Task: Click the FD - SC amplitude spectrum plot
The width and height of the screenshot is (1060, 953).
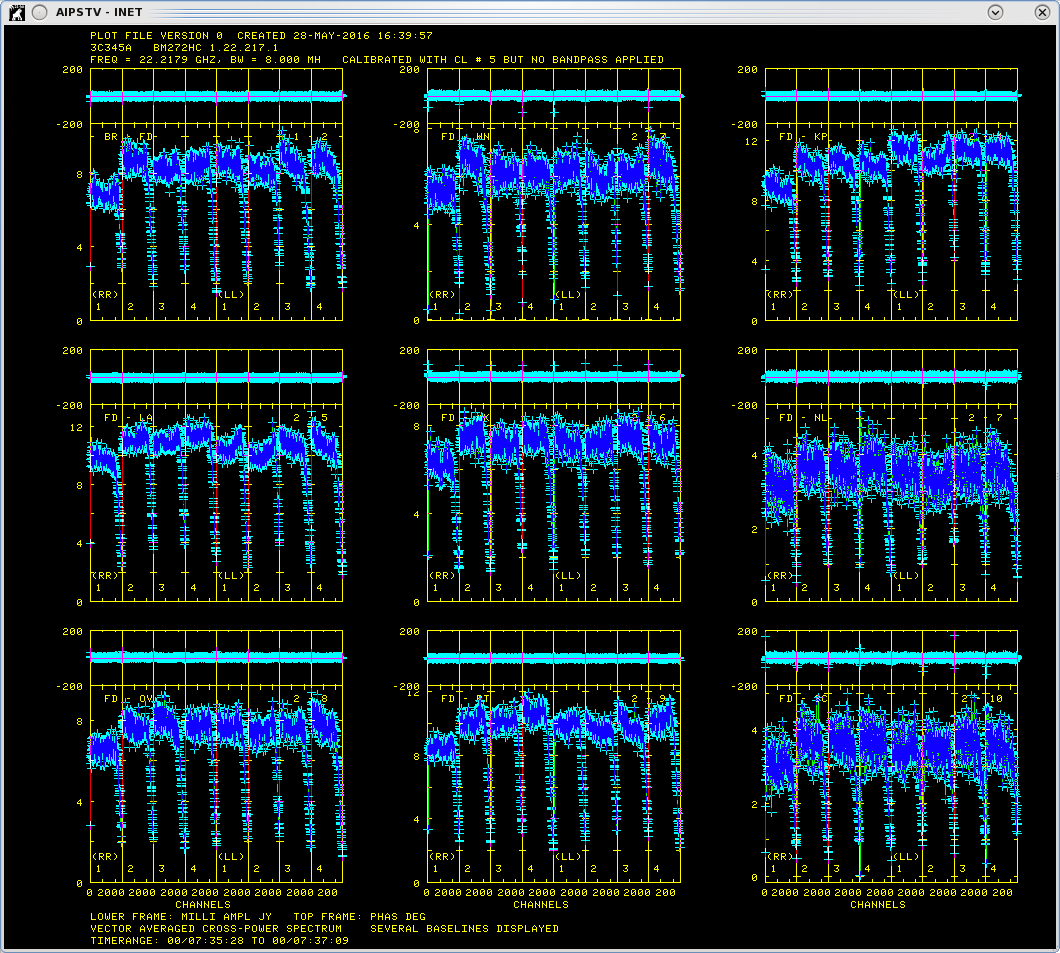Action: (891, 784)
